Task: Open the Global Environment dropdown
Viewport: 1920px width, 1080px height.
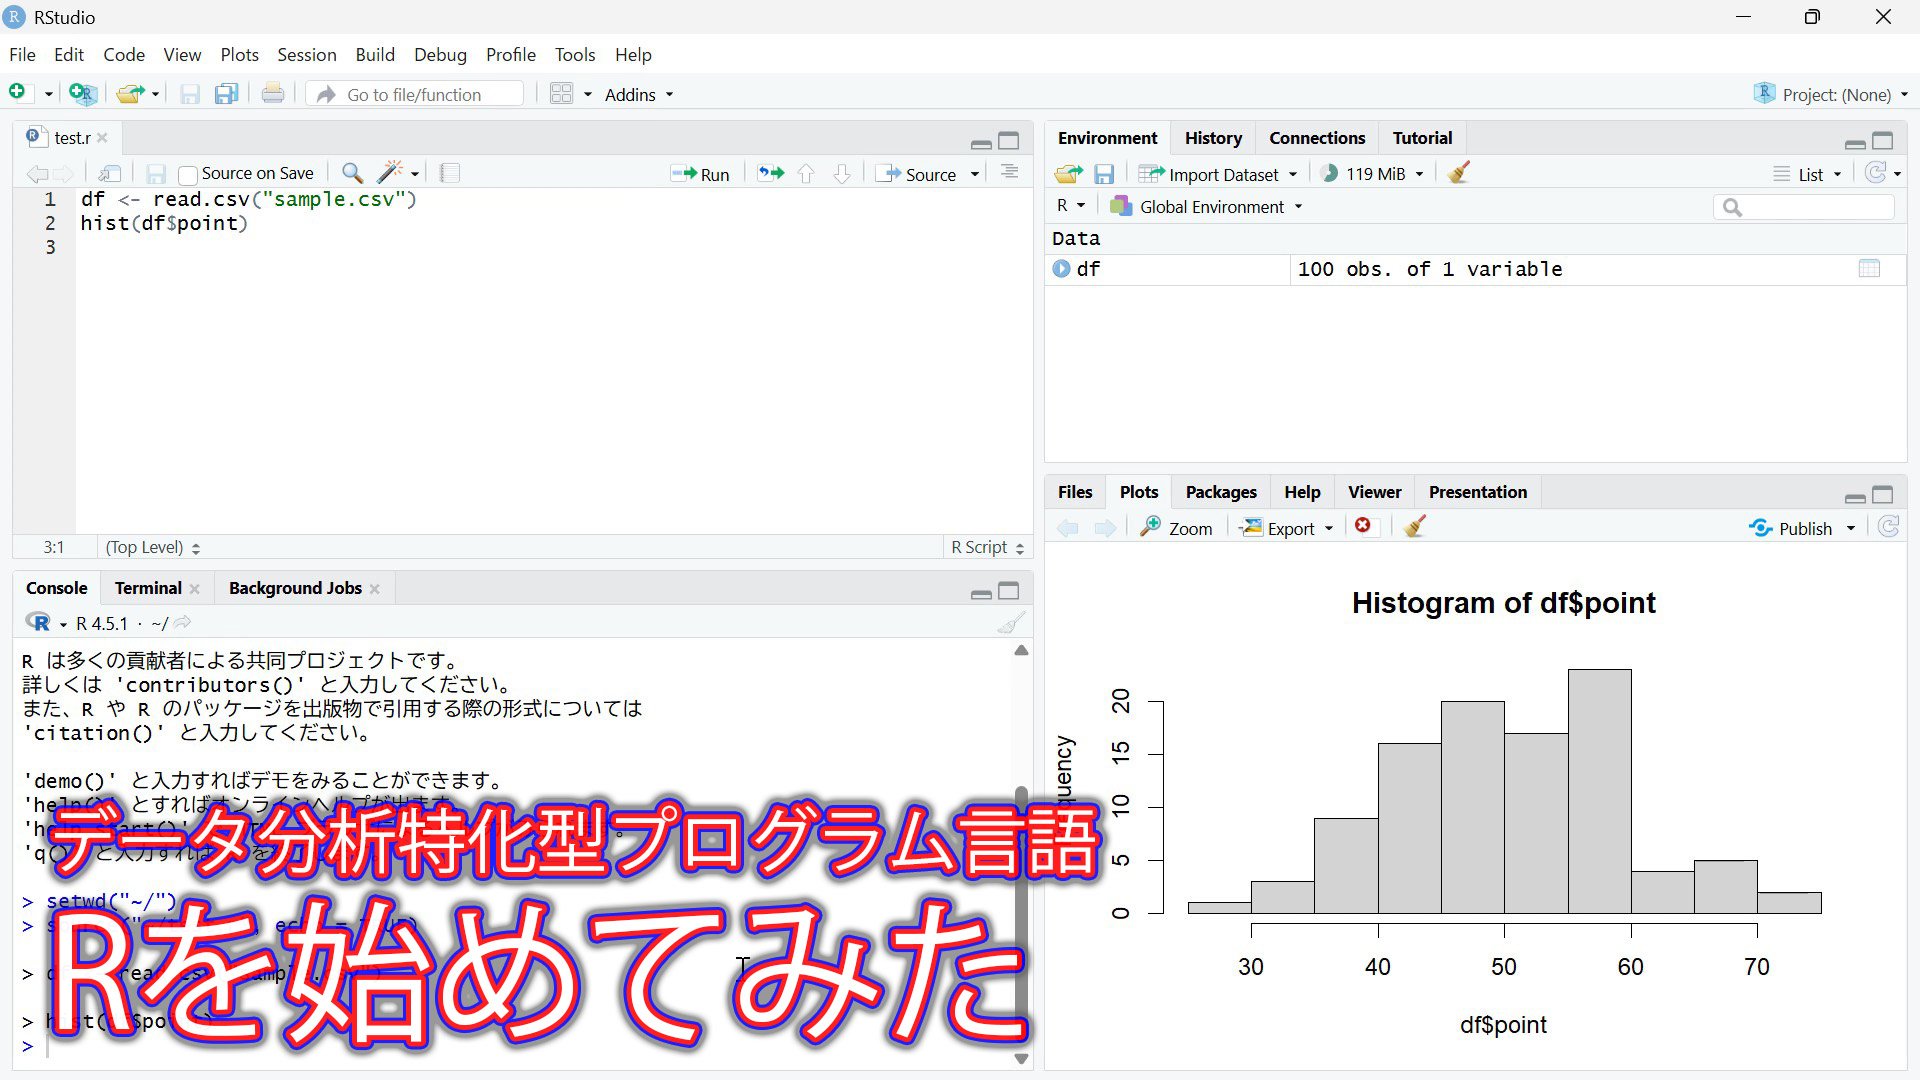Action: pos(1207,207)
